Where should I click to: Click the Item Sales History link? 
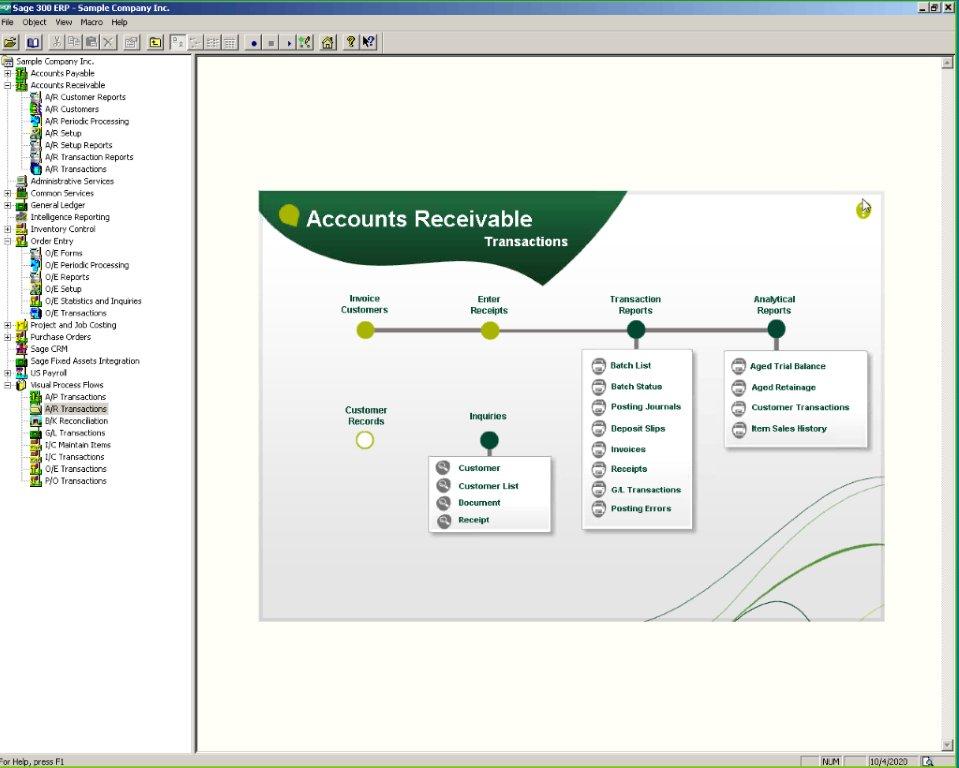tap(788, 429)
